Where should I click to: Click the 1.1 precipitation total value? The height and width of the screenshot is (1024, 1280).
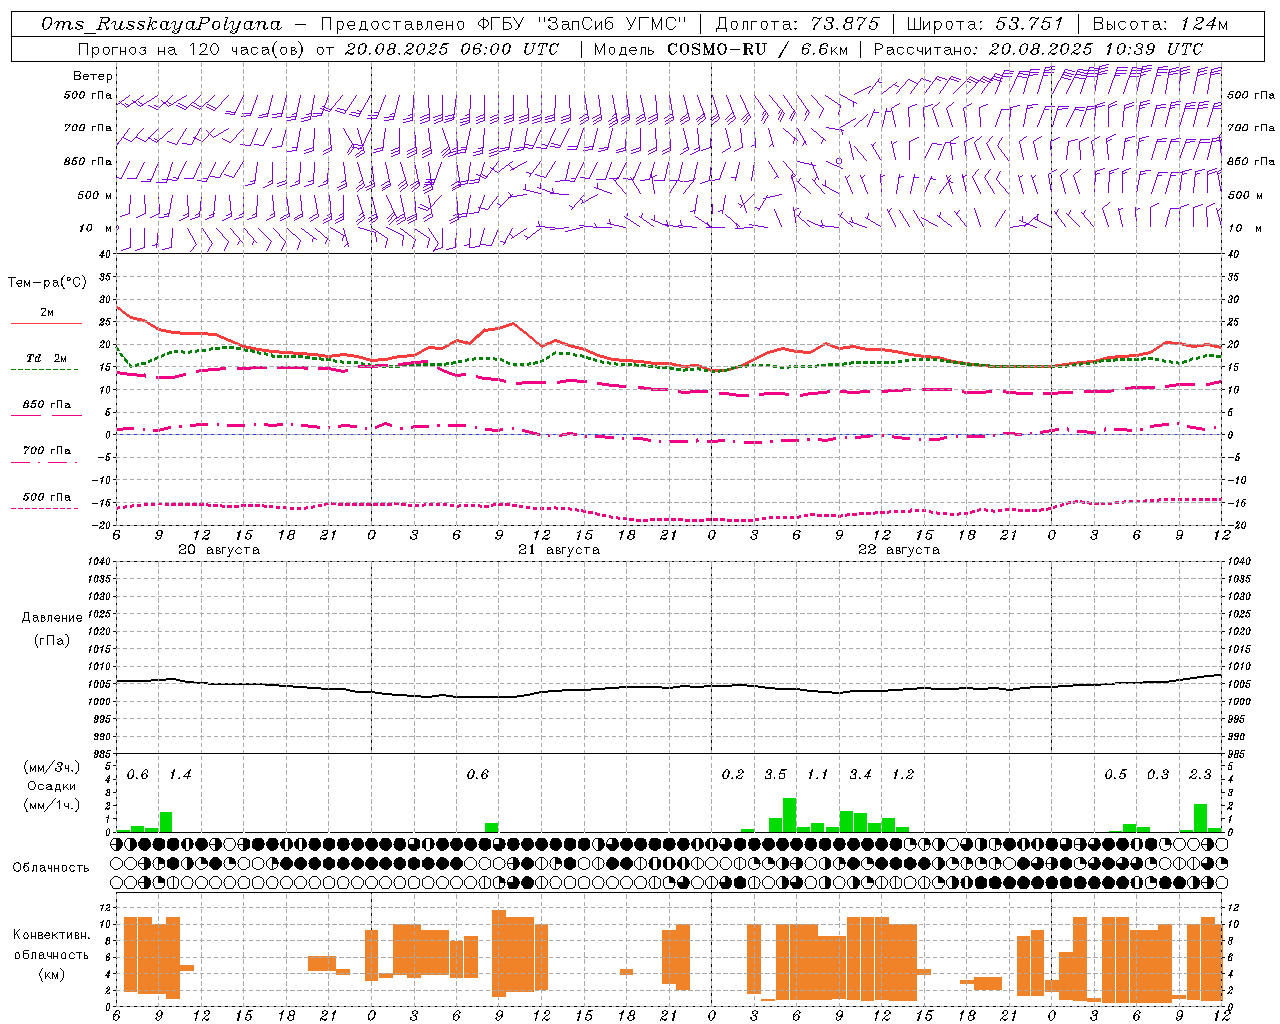pos(818,774)
